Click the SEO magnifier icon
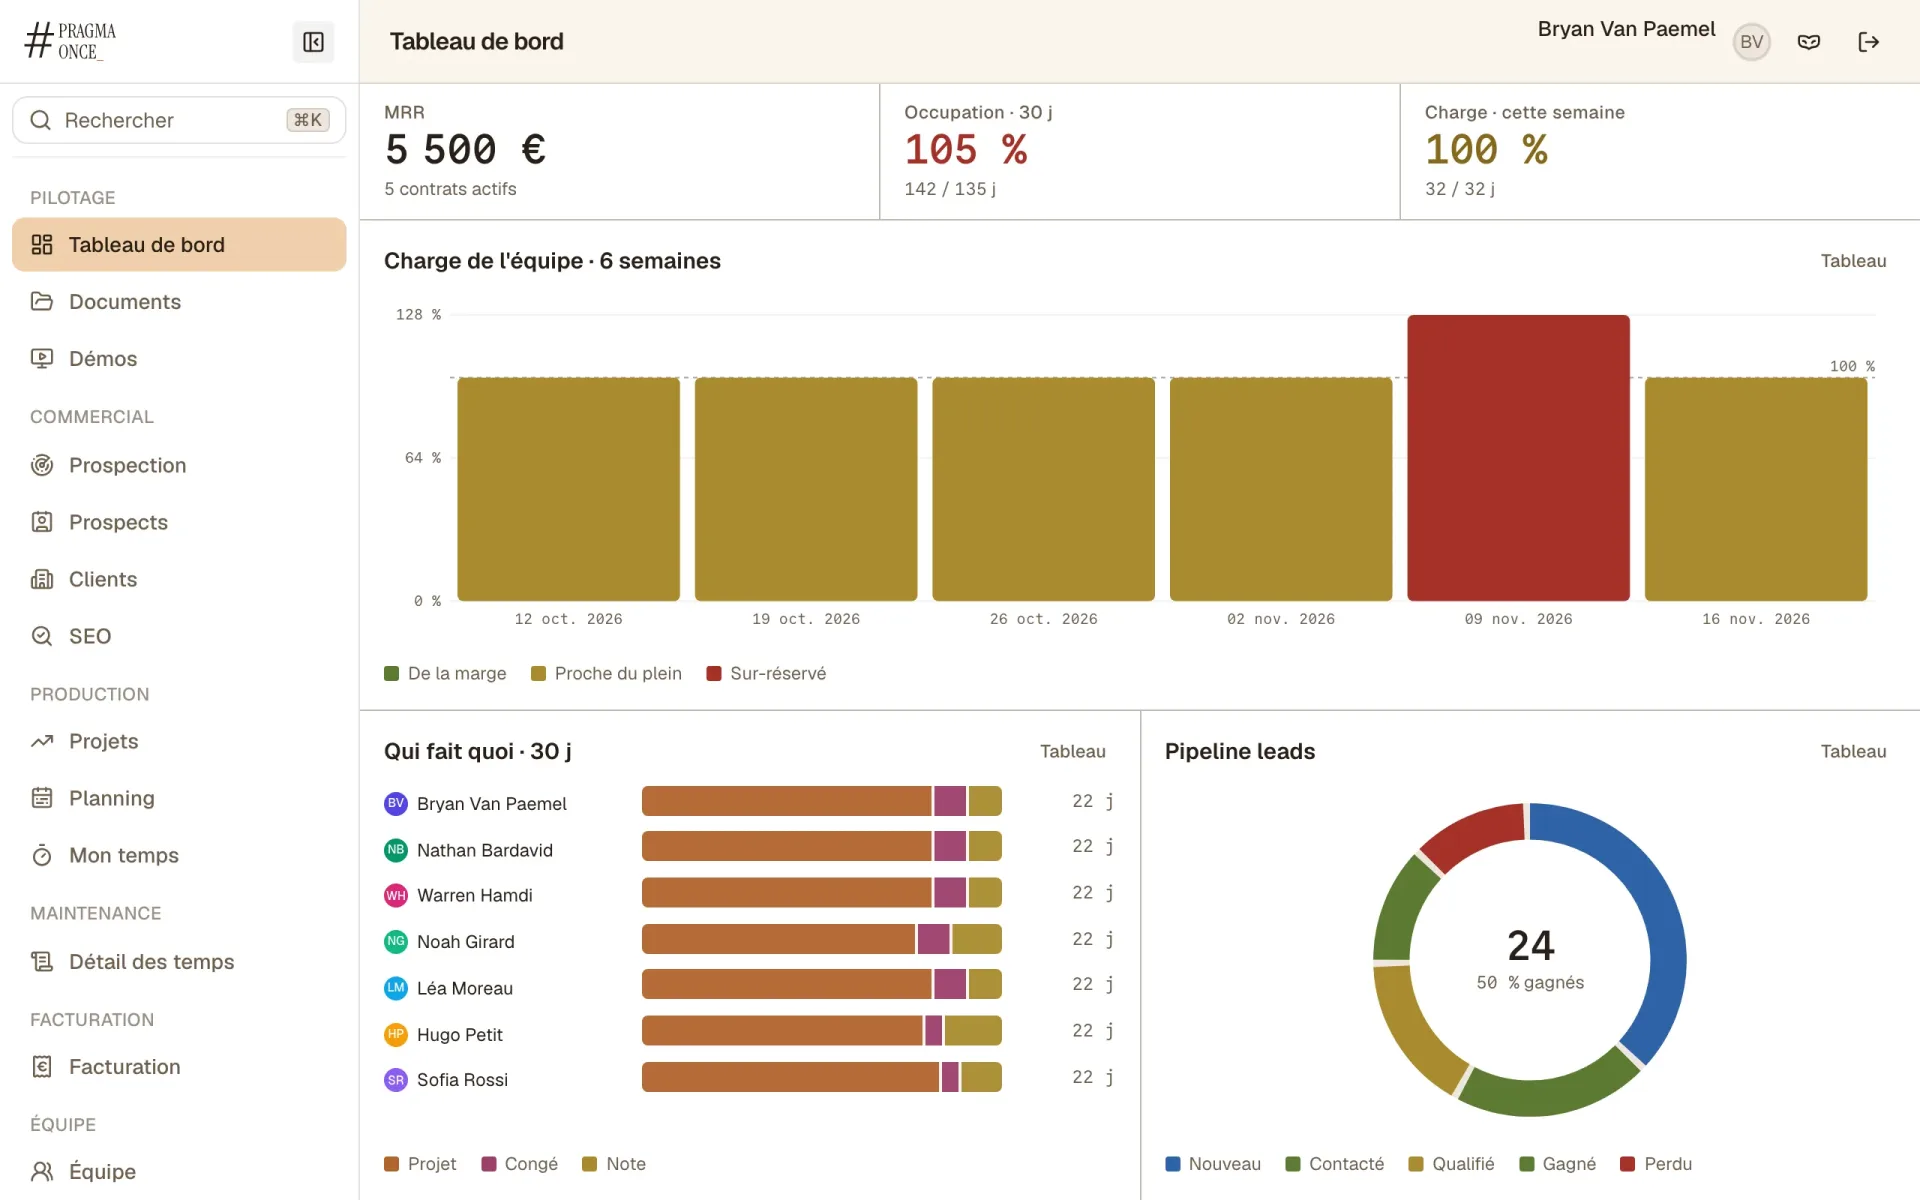 (x=42, y=636)
